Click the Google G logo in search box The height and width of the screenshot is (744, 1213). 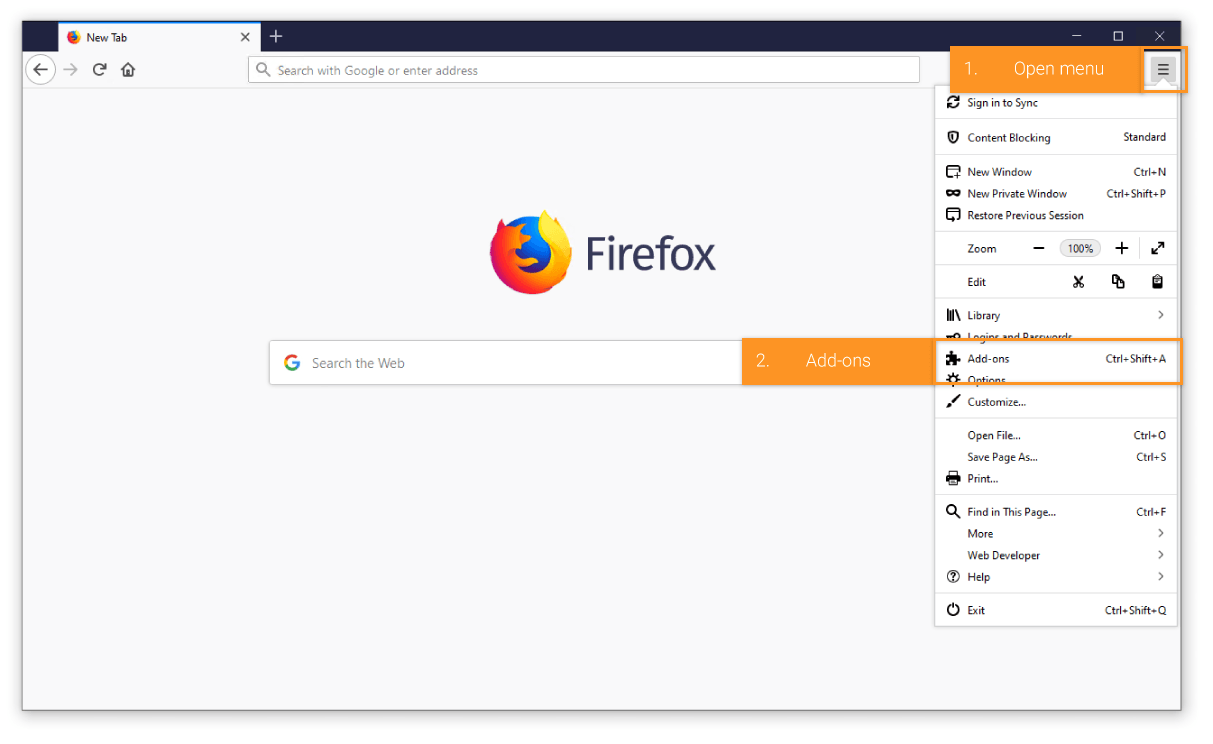pyautogui.click(x=292, y=362)
